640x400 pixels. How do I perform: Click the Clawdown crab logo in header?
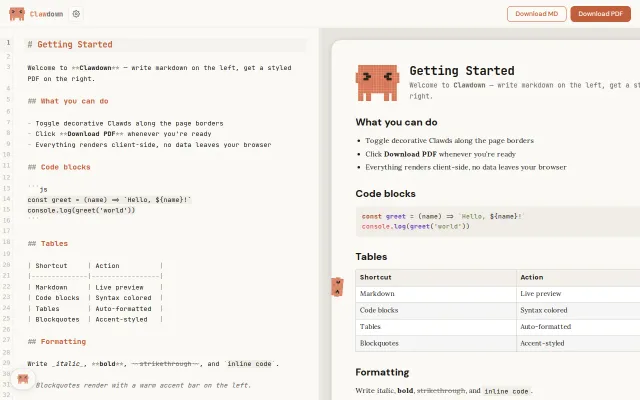coord(17,14)
